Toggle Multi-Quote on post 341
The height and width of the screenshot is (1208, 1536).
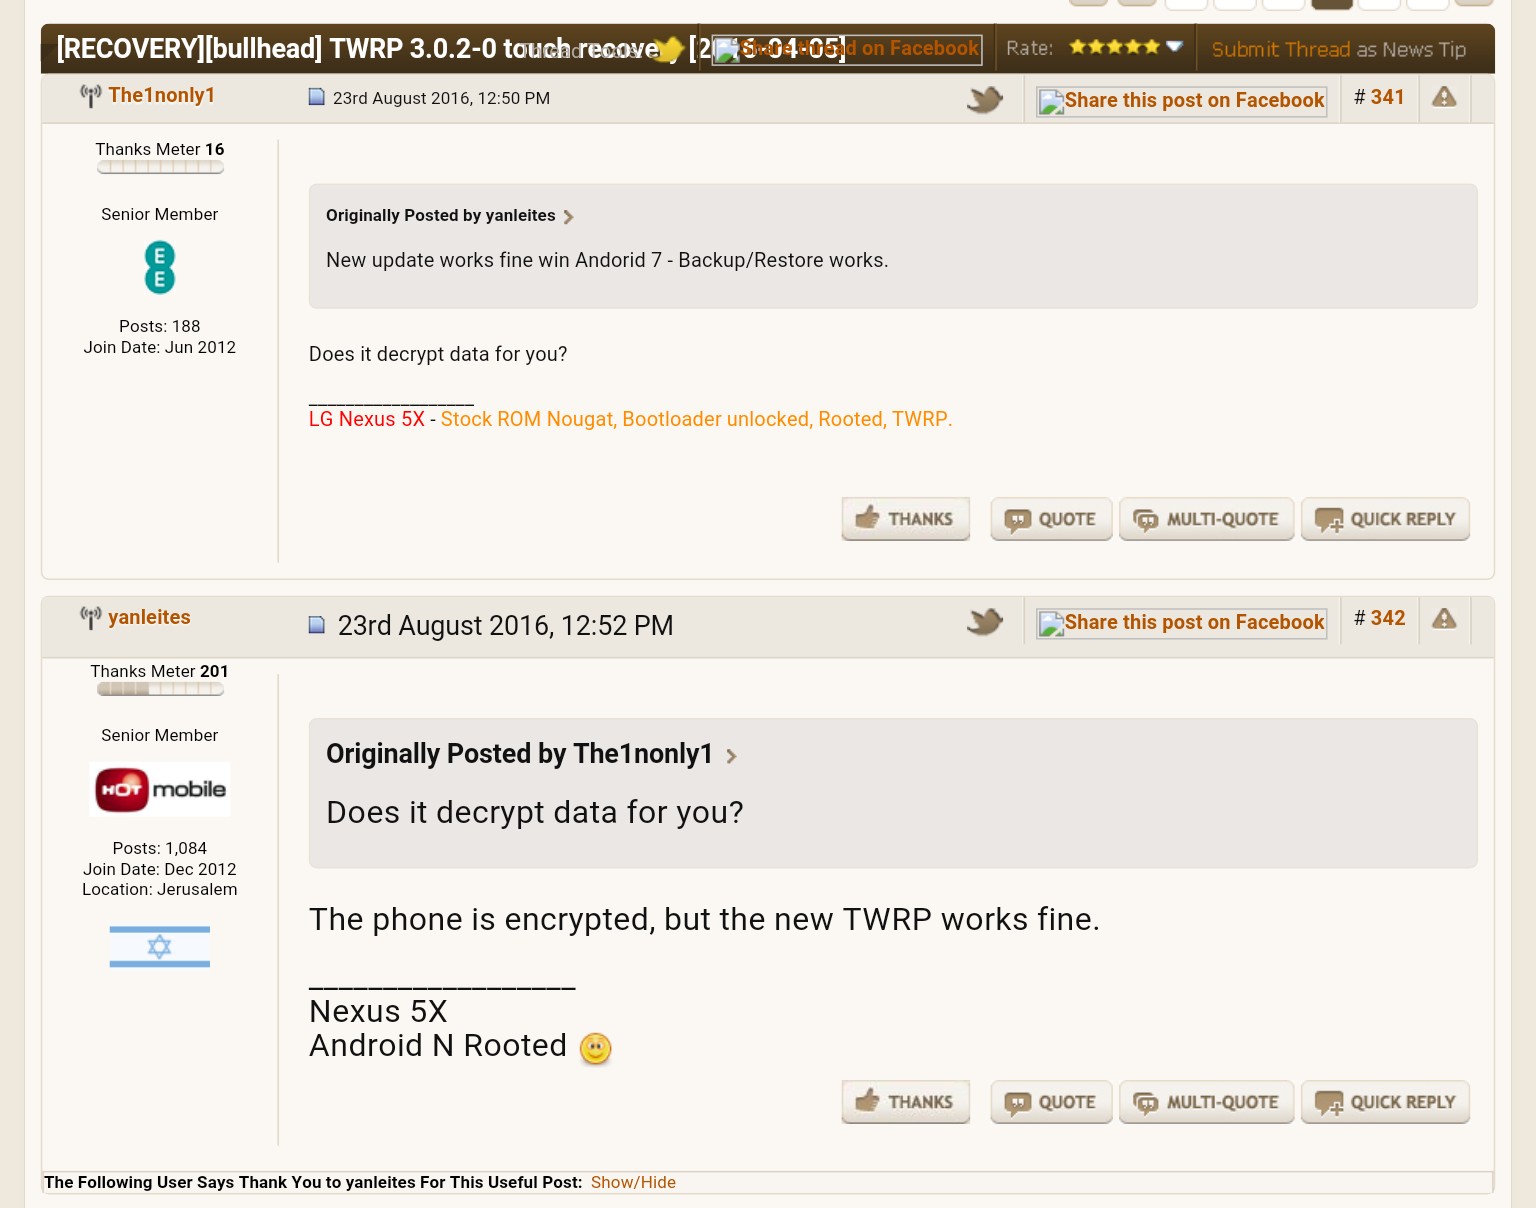tap(1206, 519)
